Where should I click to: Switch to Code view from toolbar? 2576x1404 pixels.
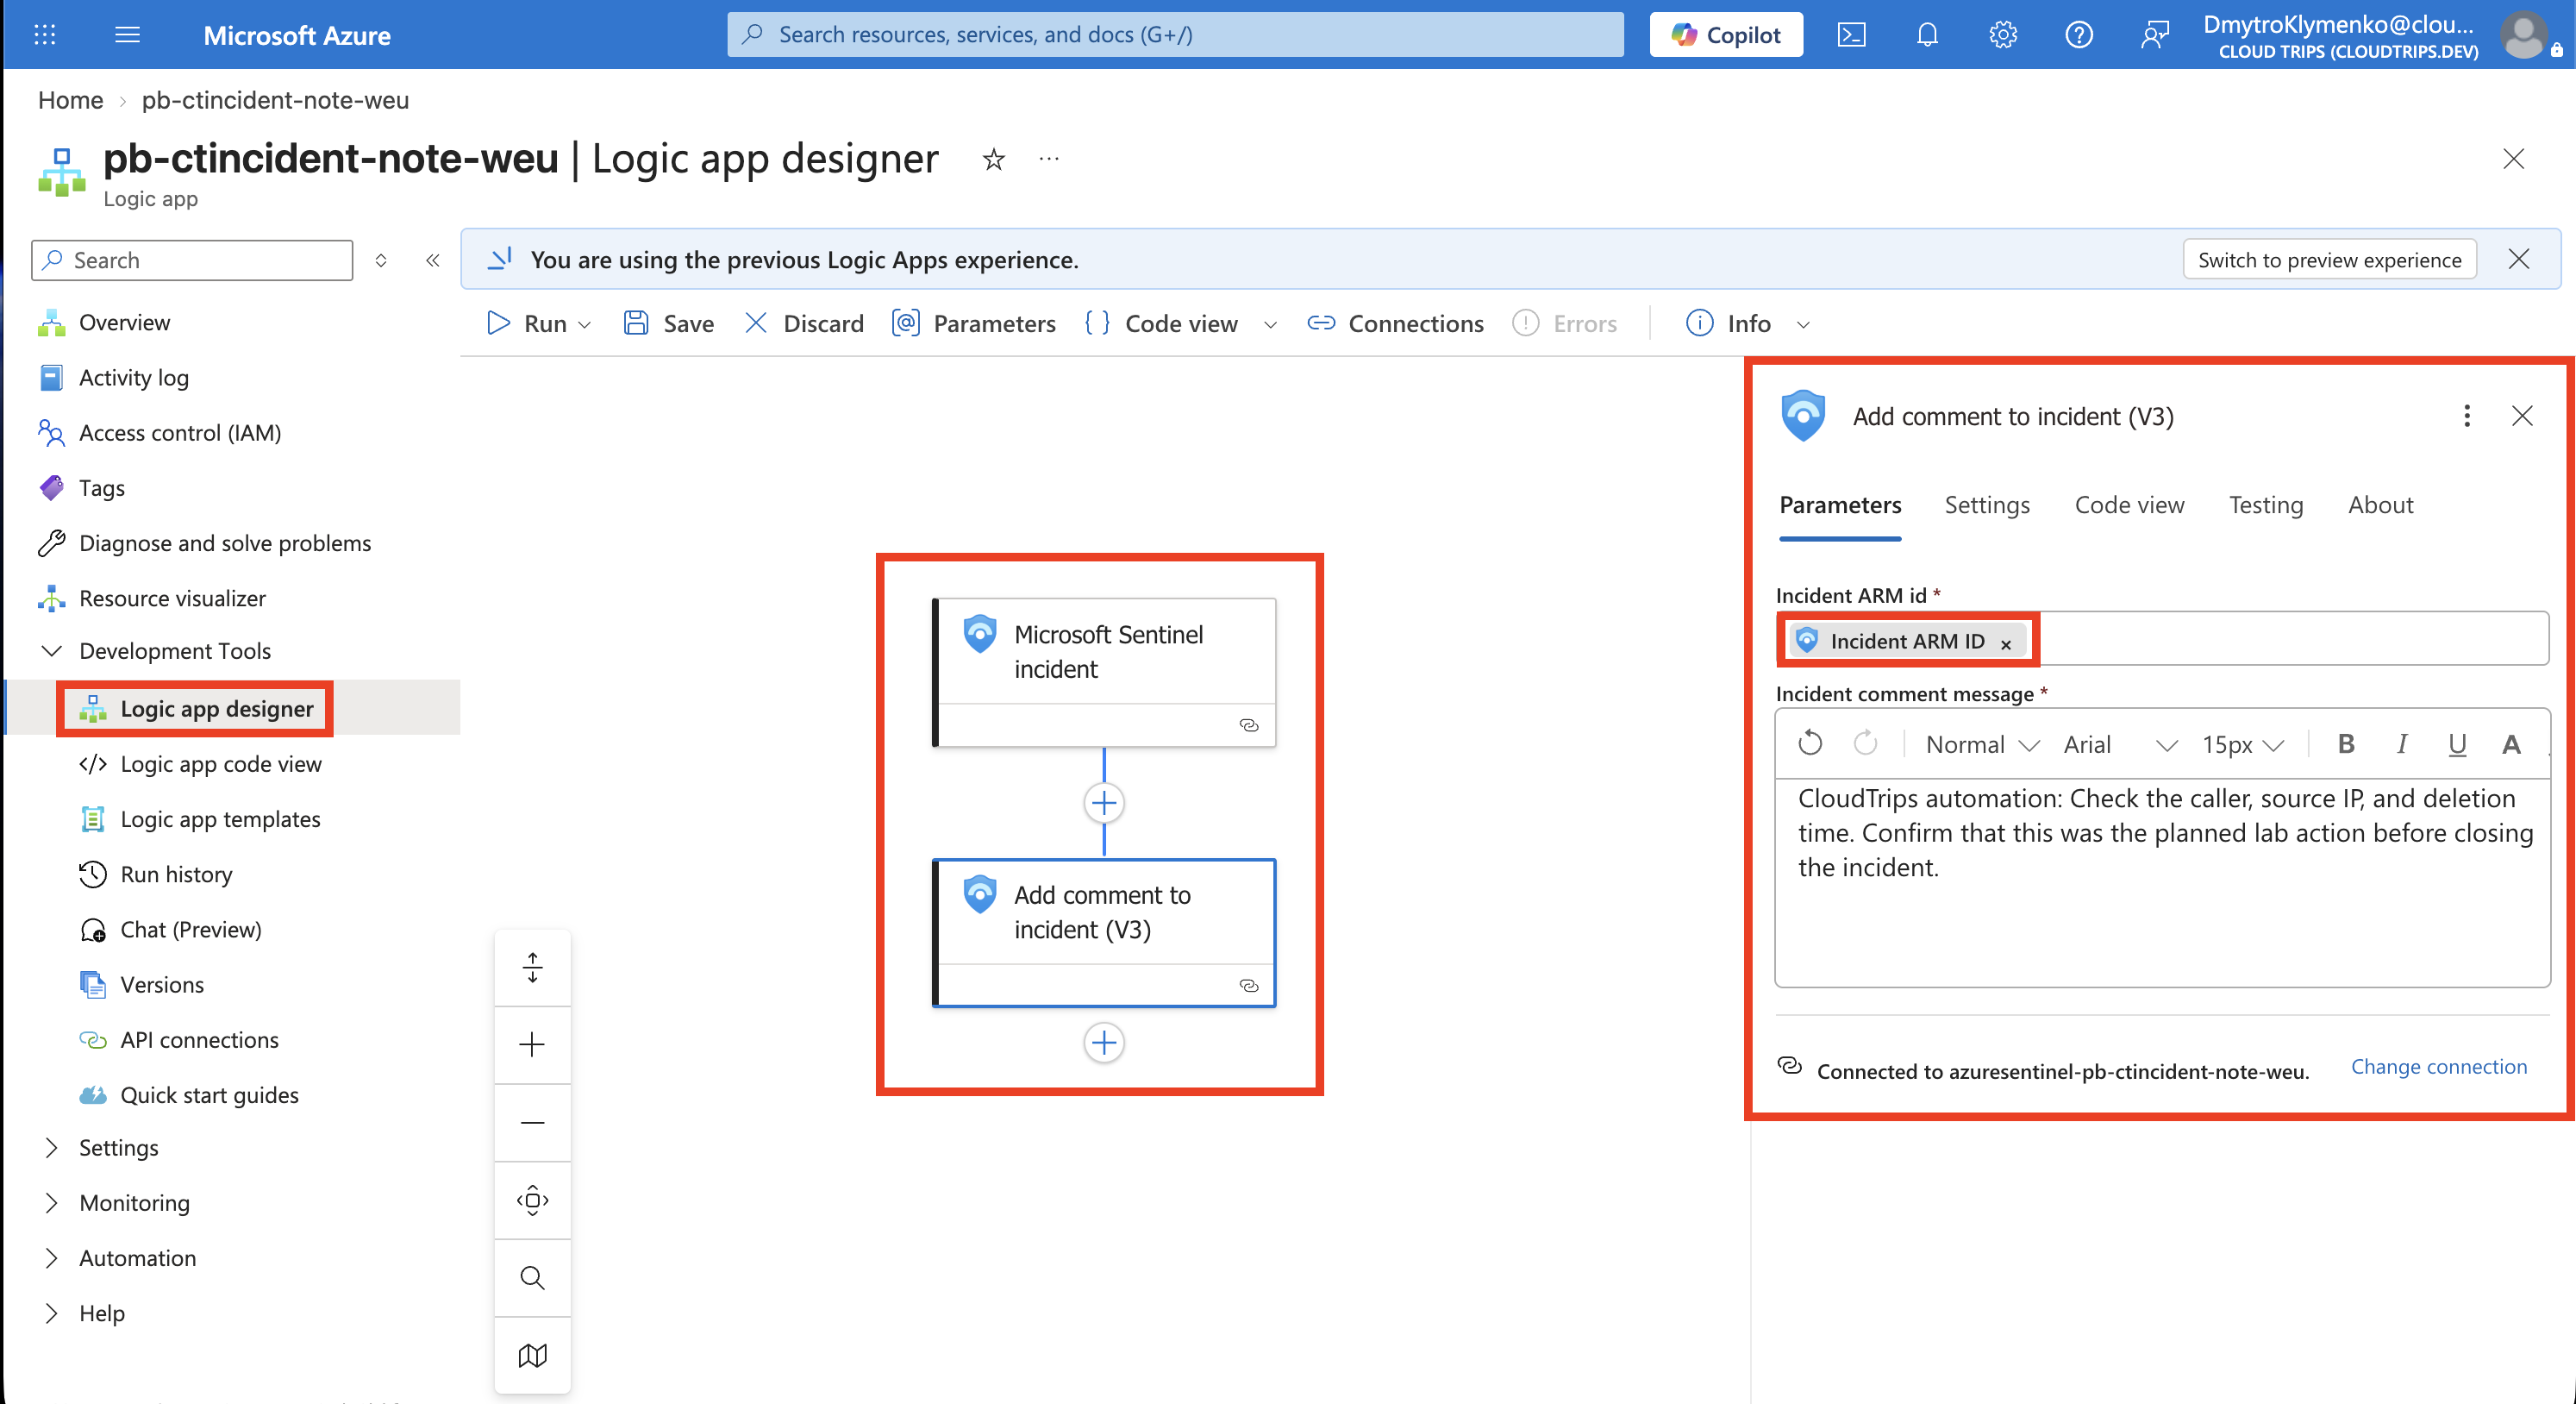pyautogui.click(x=1162, y=323)
